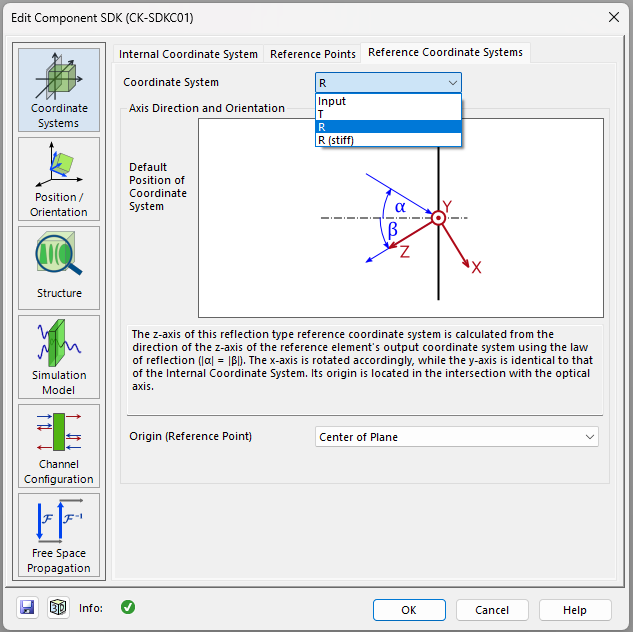The width and height of the screenshot is (633, 632).
Task: Choose R (stiff) from the dropdown list
Action: point(388,140)
